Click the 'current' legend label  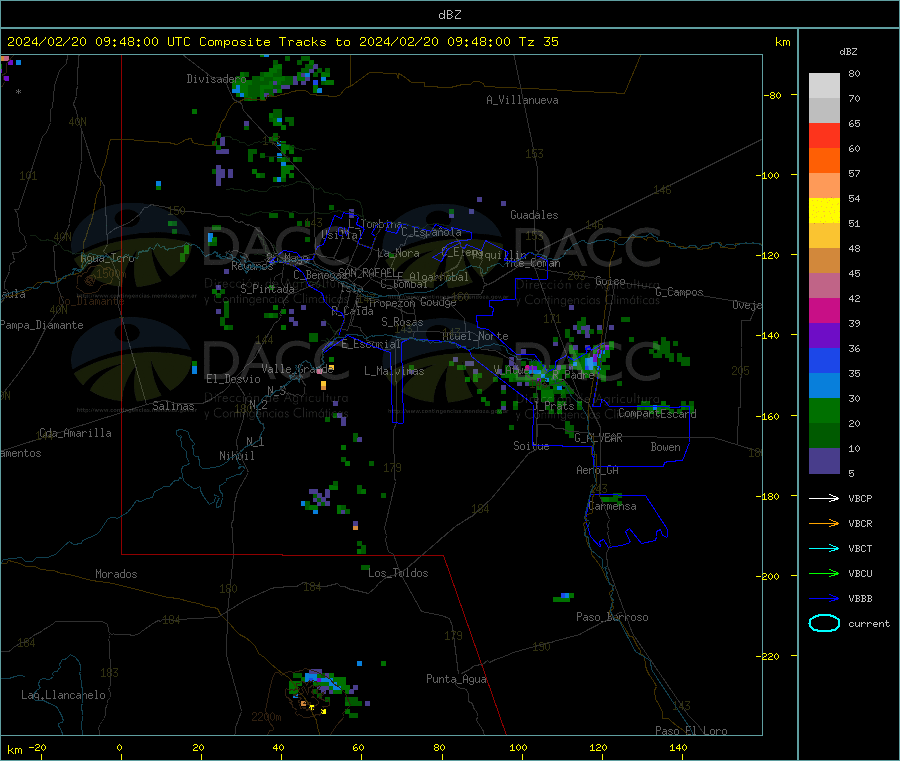(x=869, y=623)
